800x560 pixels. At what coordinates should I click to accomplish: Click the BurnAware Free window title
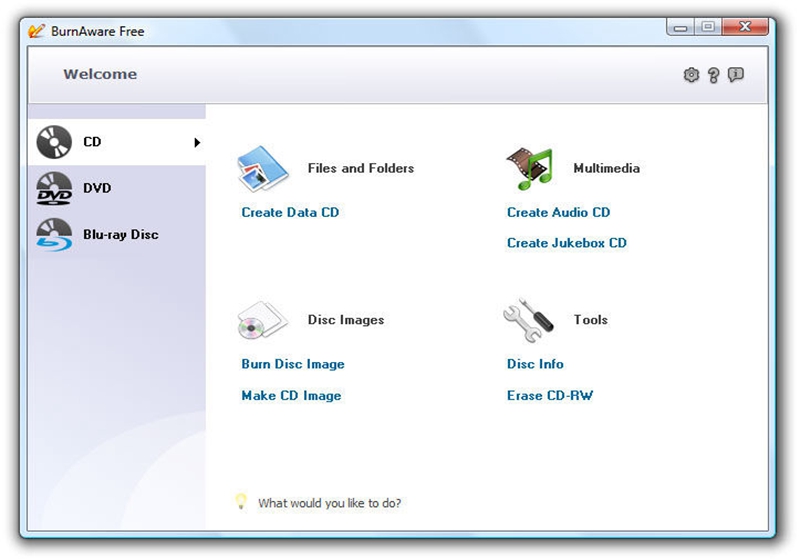pyautogui.click(x=97, y=32)
